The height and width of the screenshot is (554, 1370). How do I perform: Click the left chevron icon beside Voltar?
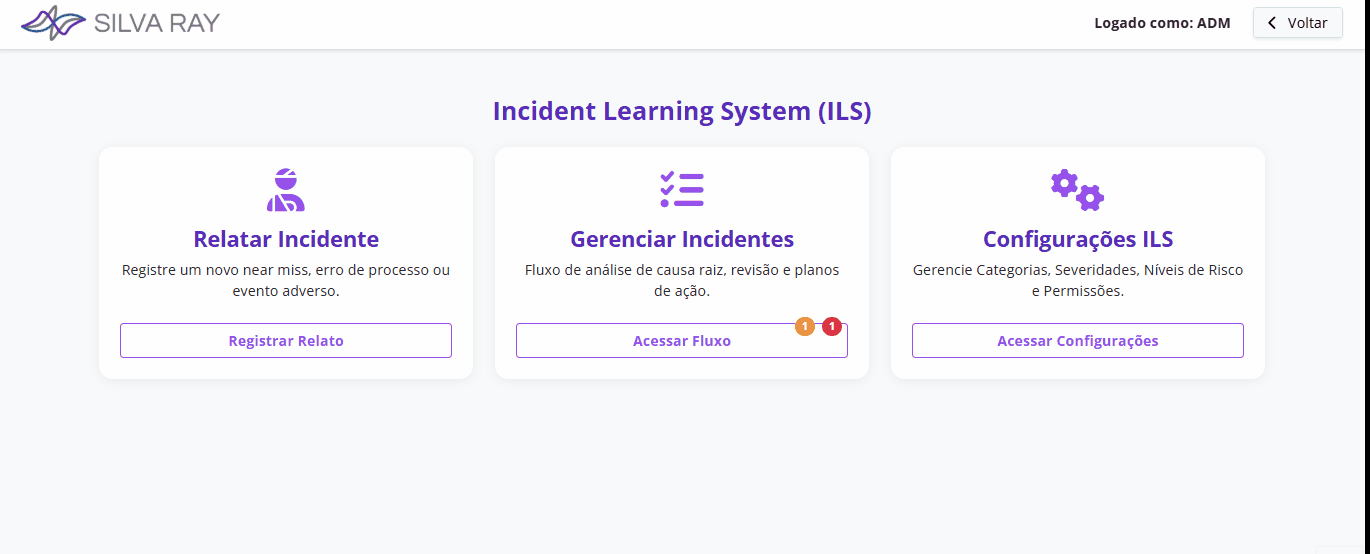(1272, 23)
